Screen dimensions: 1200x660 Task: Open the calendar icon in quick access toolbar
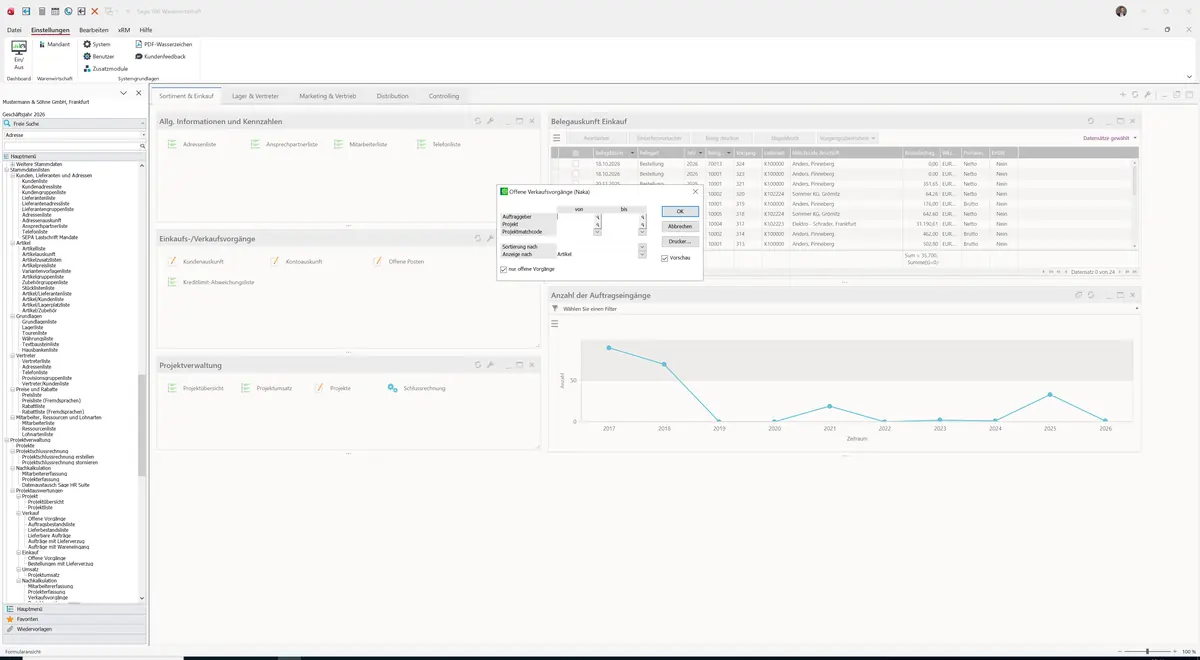(x=55, y=11)
